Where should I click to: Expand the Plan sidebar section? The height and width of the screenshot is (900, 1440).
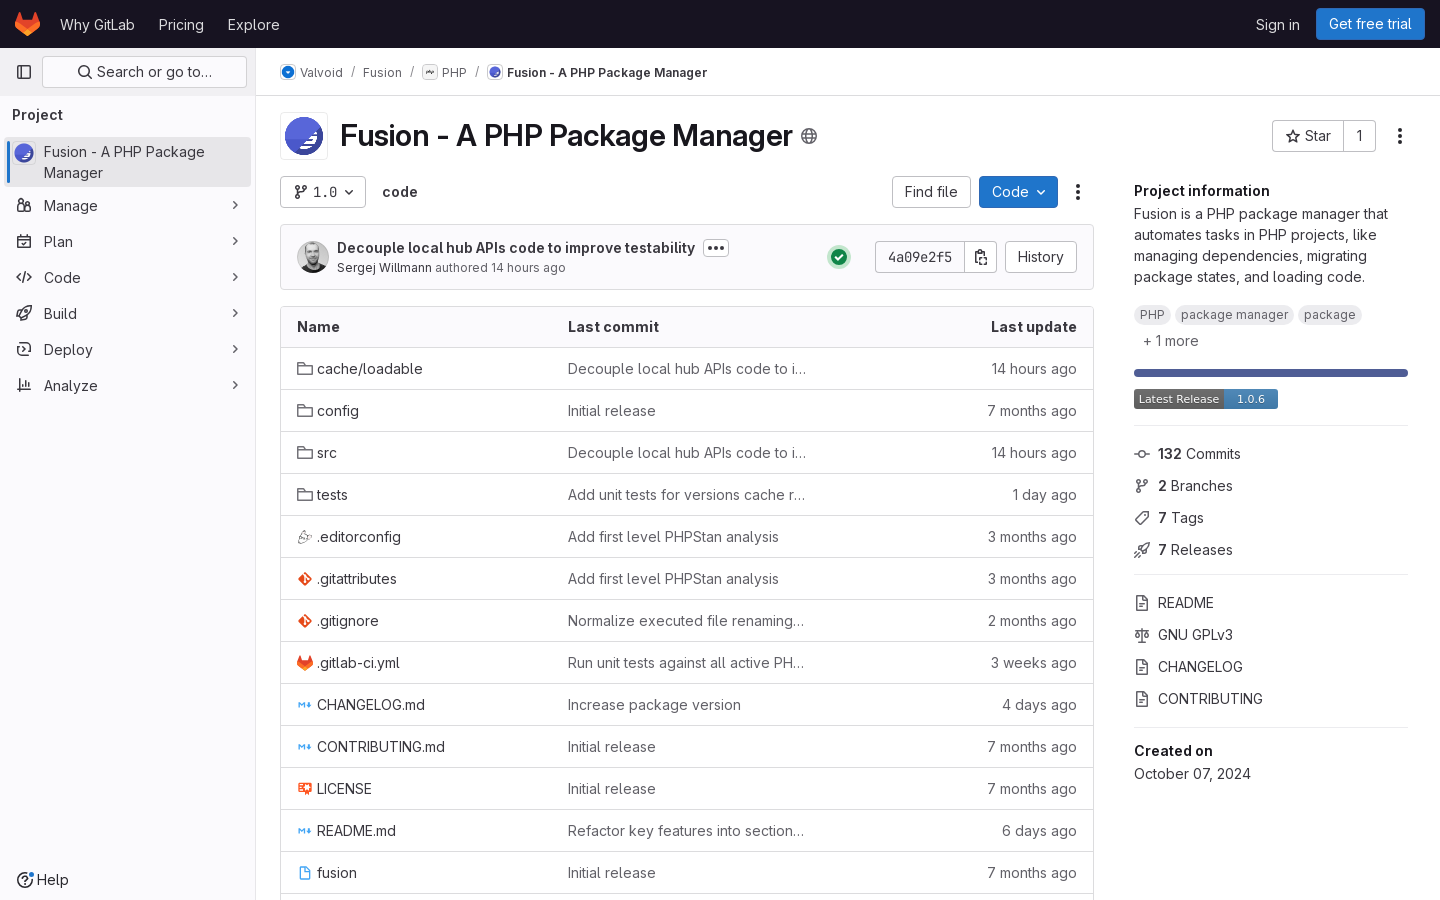pyautogui.click(x=128, y=242)
